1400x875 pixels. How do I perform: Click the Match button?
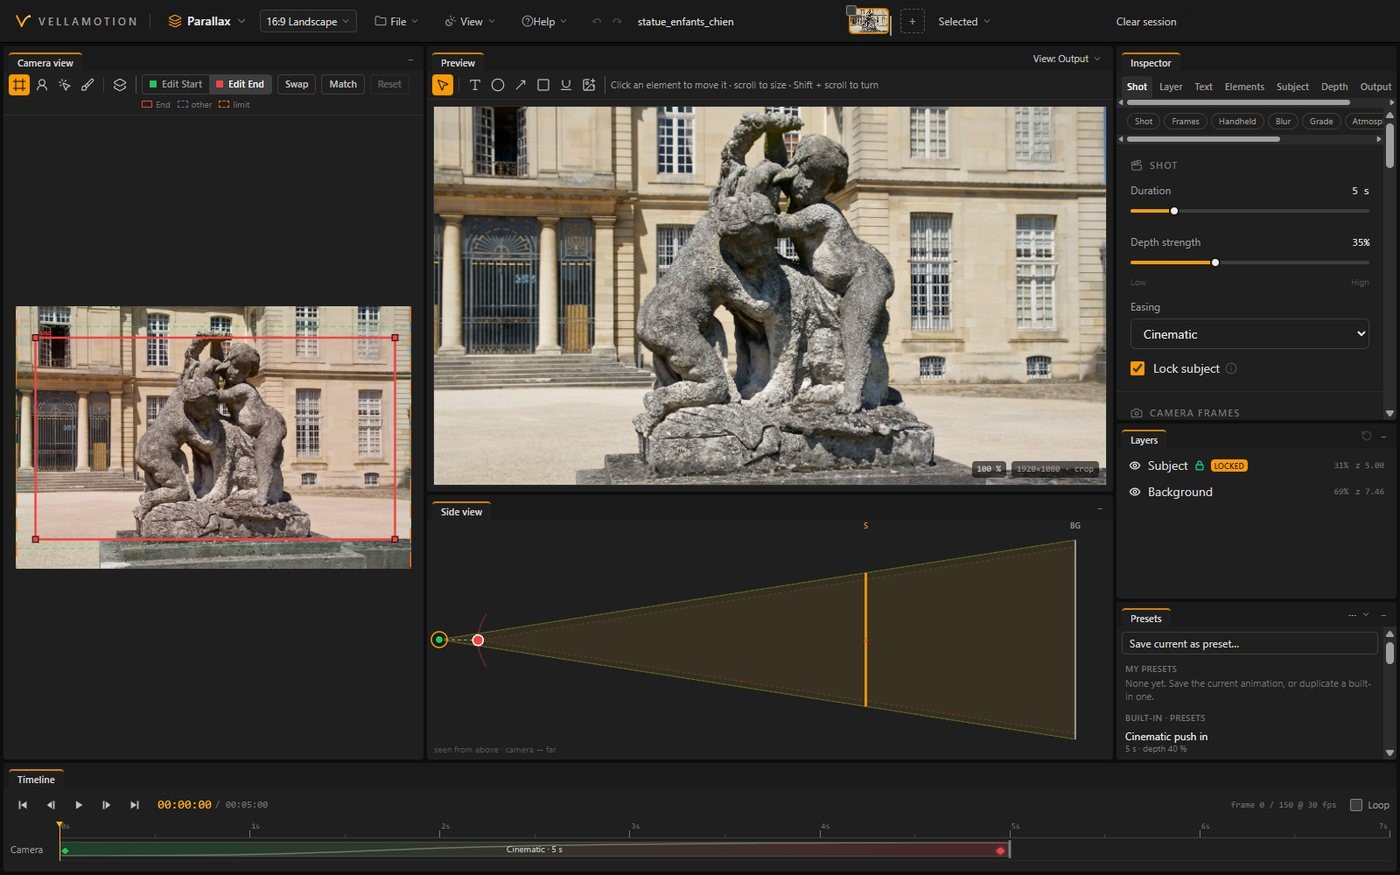(343, 84)
